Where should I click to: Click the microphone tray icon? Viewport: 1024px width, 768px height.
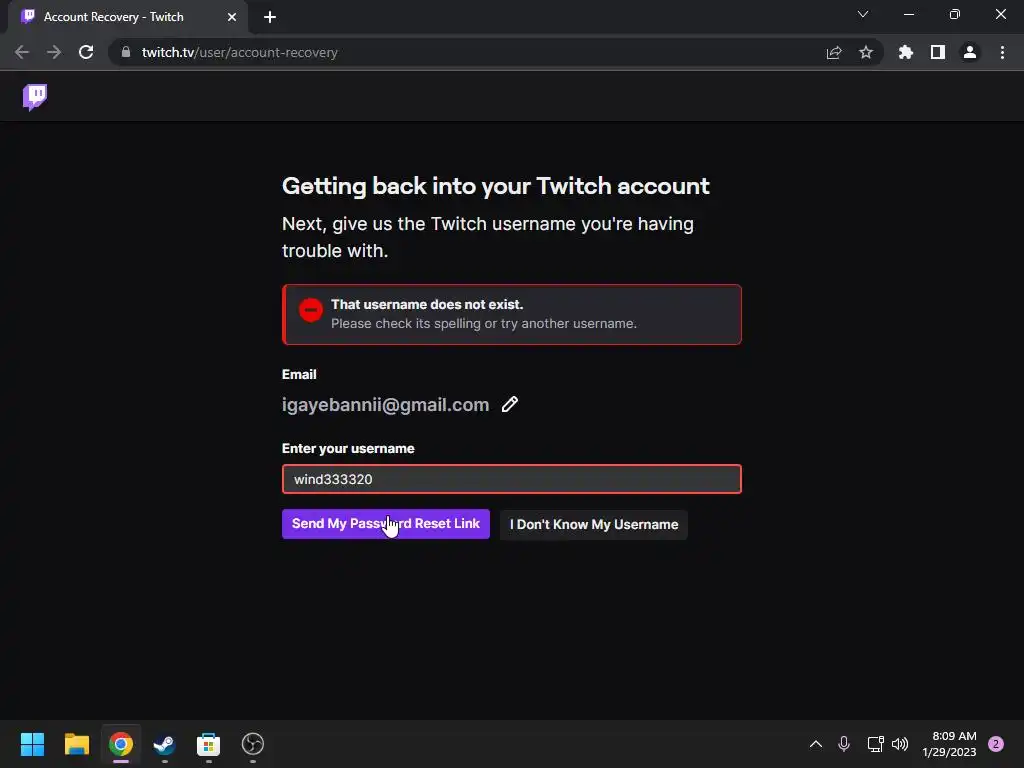click(844, 744)
